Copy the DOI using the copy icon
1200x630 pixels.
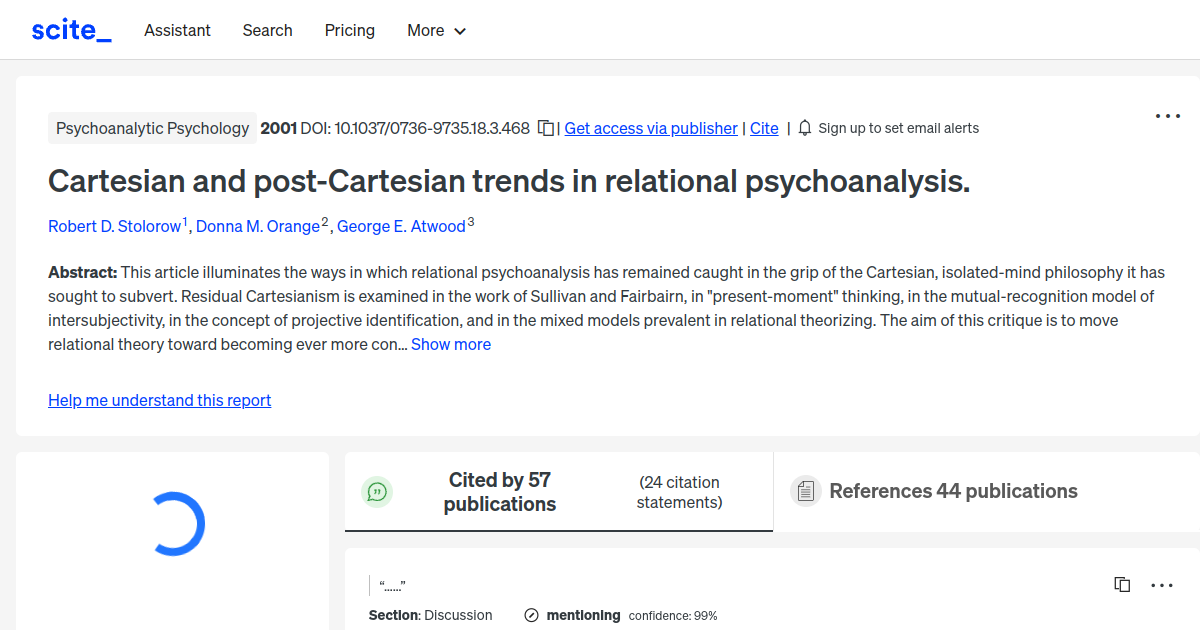[x=545, y=128]
